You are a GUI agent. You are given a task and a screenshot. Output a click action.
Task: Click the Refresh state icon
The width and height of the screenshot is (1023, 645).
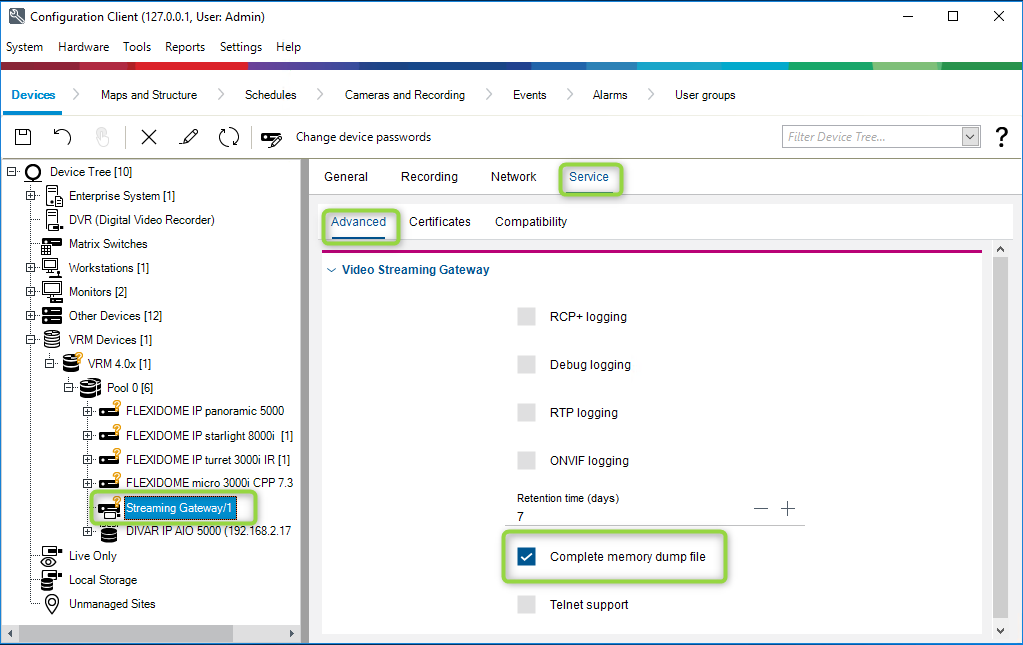click(x=229, y=137)
